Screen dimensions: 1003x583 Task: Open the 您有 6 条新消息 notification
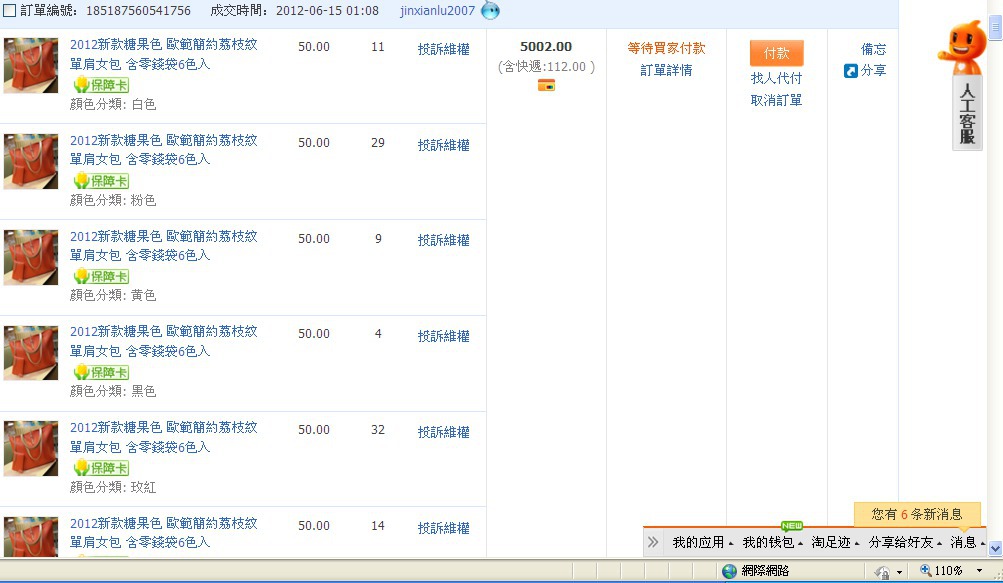click(x=917, y=514)
